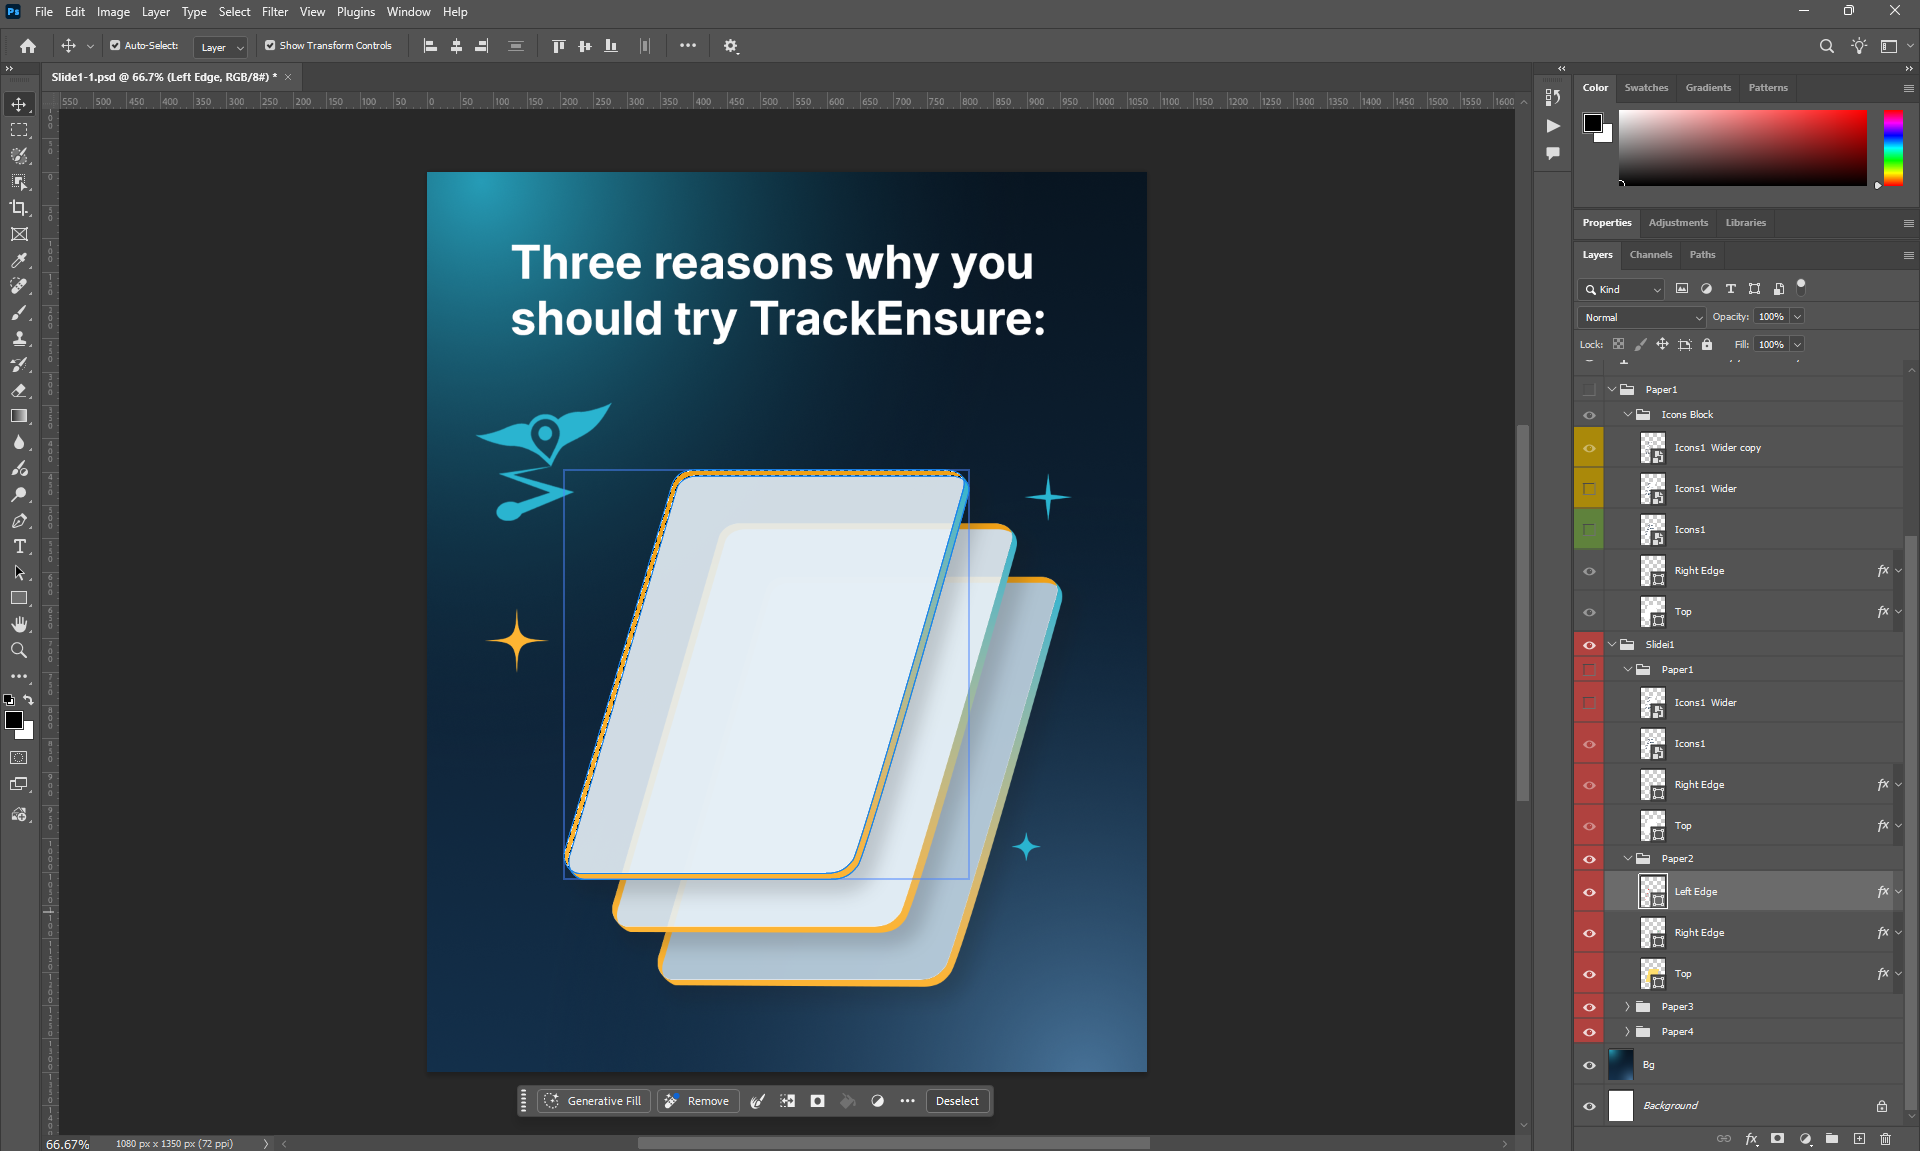Click Create a new layer icon

click(x=1859, y=1139)
